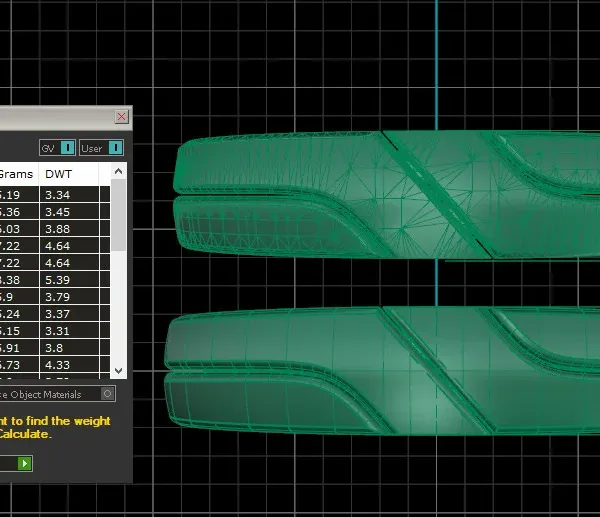Select the lower ring surface model

(x=383, y=370)
